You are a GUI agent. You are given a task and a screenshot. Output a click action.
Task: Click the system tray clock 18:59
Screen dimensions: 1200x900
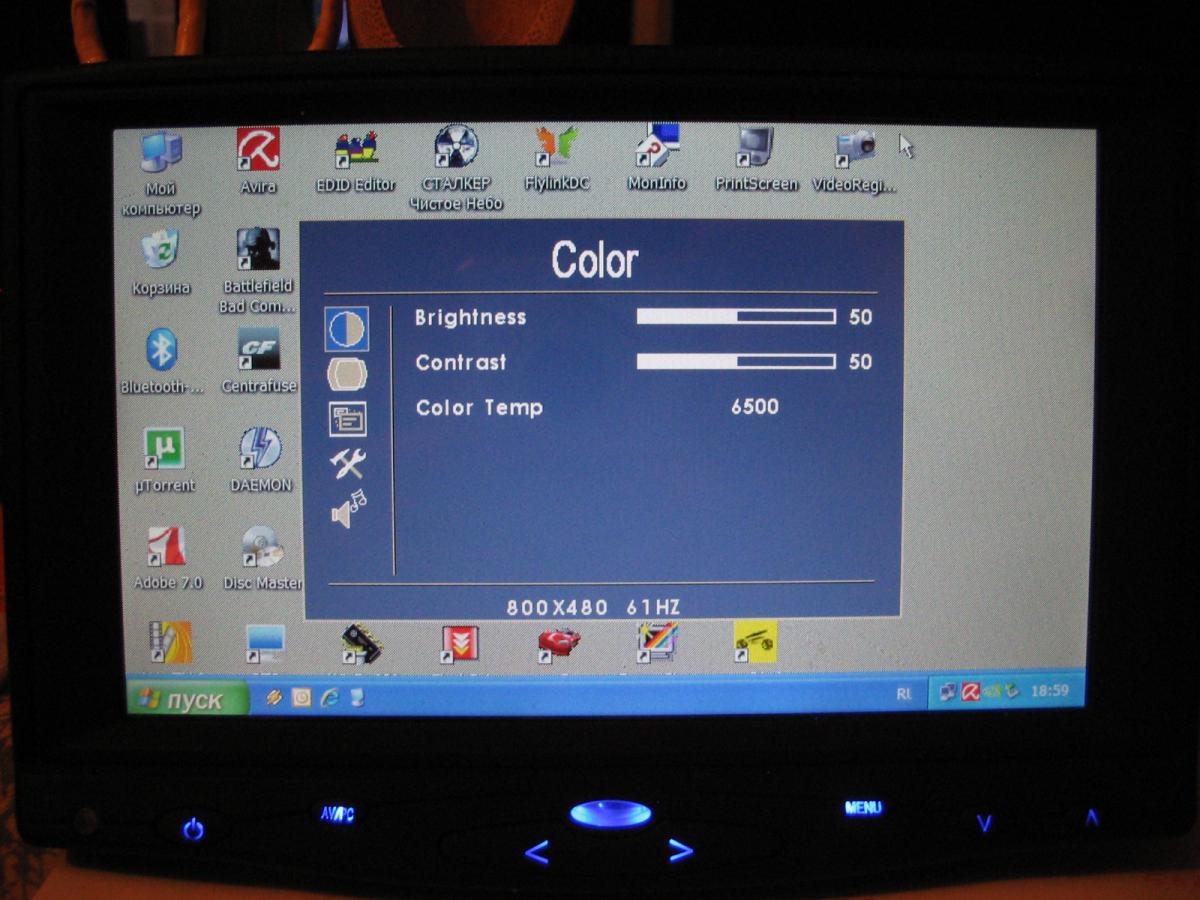click(x=1049, y=691)
